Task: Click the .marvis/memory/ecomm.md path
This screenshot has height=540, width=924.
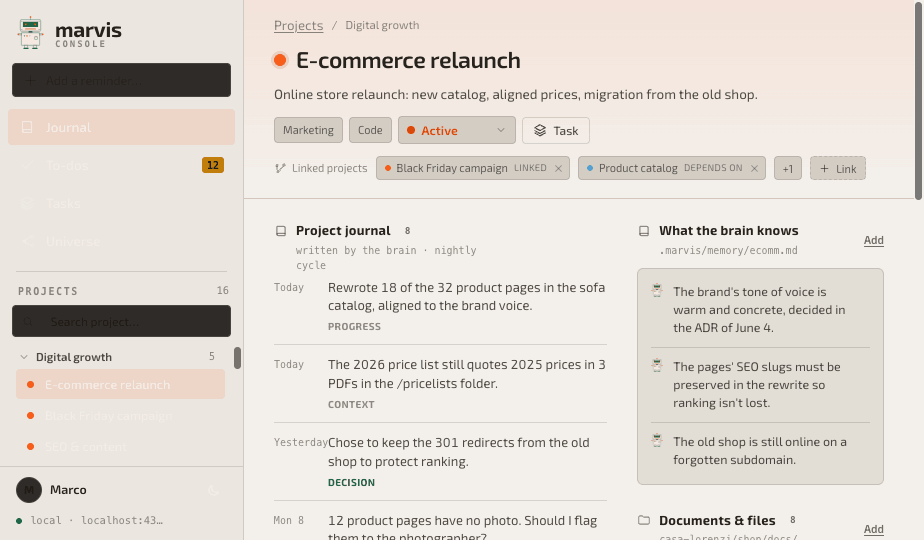Action: (x=728, y=251)
